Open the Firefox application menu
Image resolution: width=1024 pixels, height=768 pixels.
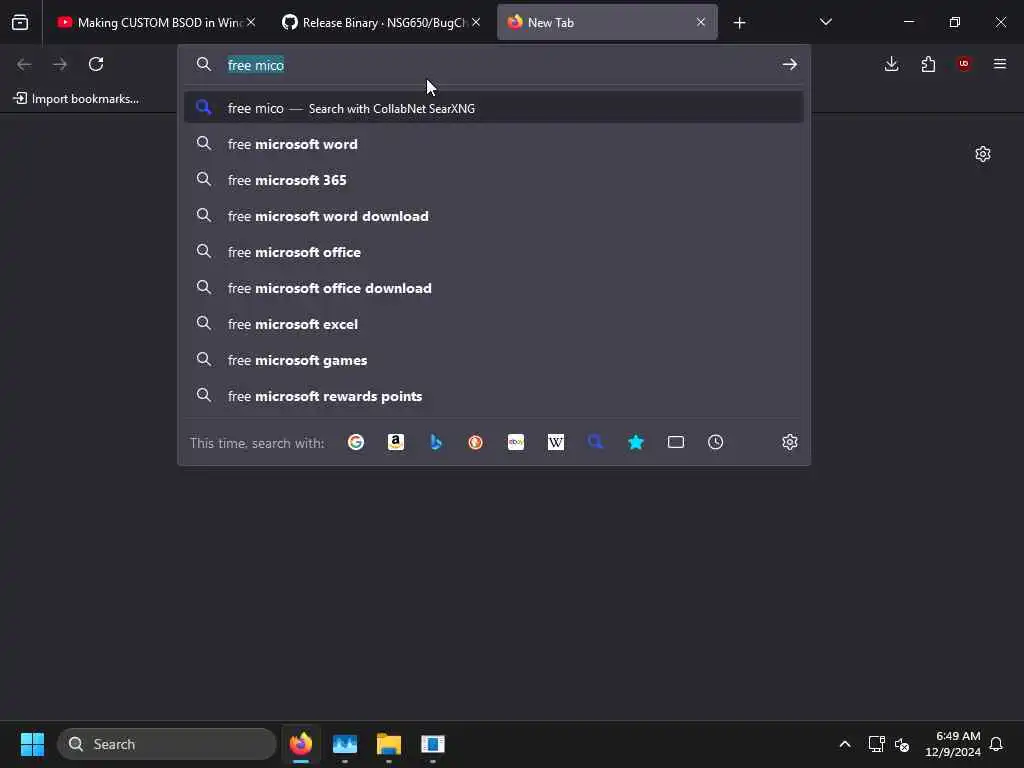tap(1000, 64)
